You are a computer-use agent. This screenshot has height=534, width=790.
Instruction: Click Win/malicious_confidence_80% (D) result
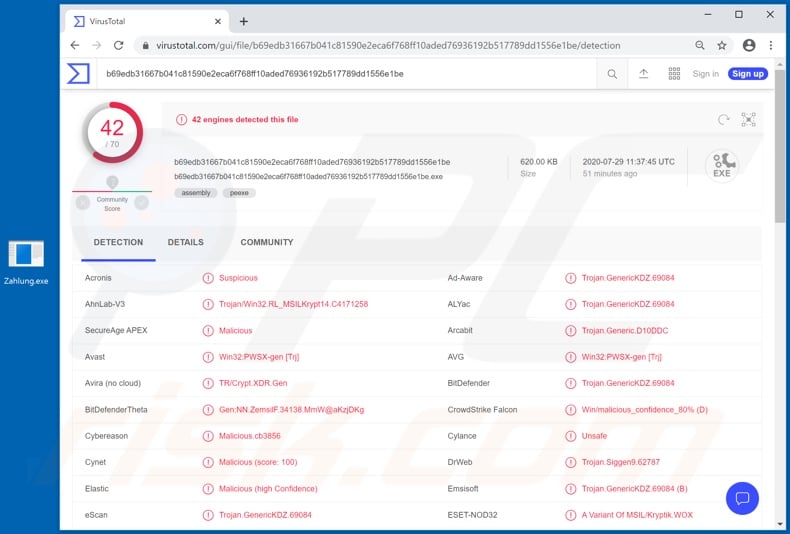click(644, 410)
